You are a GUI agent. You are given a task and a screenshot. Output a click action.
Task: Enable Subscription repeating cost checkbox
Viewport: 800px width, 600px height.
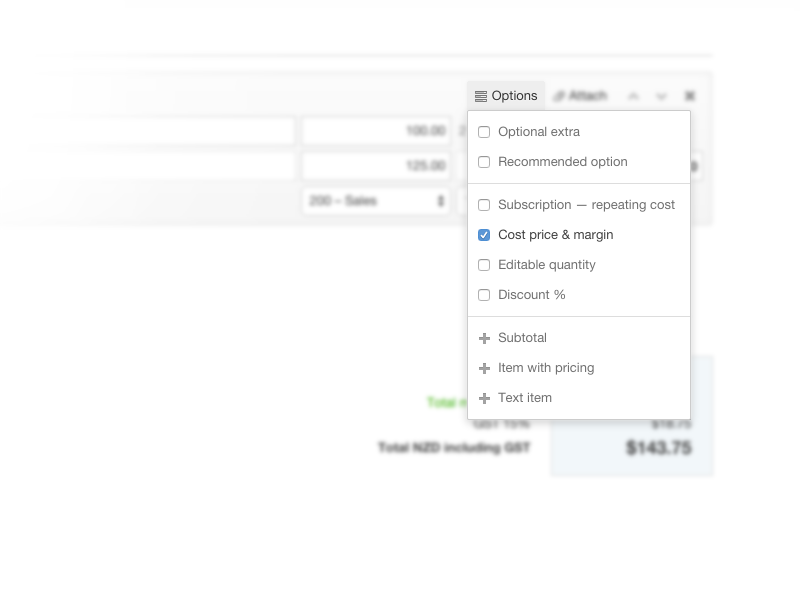[484, 205]
